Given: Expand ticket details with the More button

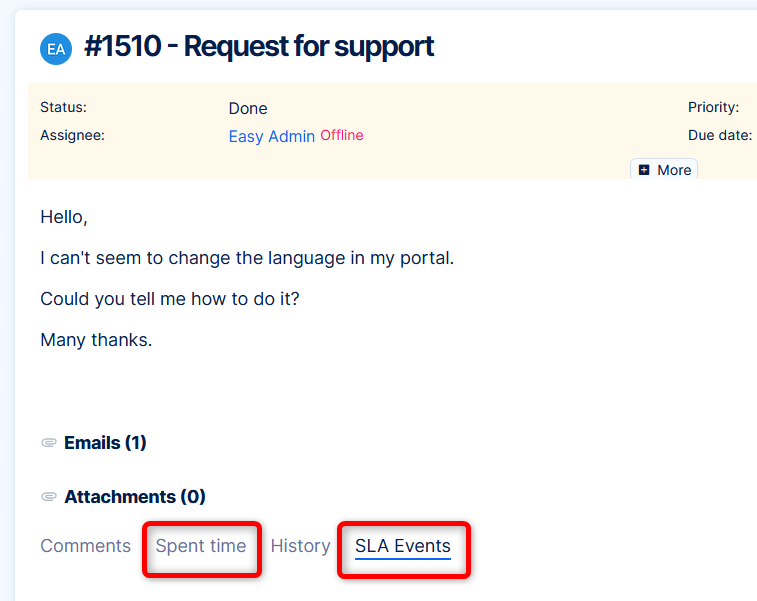Looking at the screenshot, I should pyautogui.click(x=664, y=170).
